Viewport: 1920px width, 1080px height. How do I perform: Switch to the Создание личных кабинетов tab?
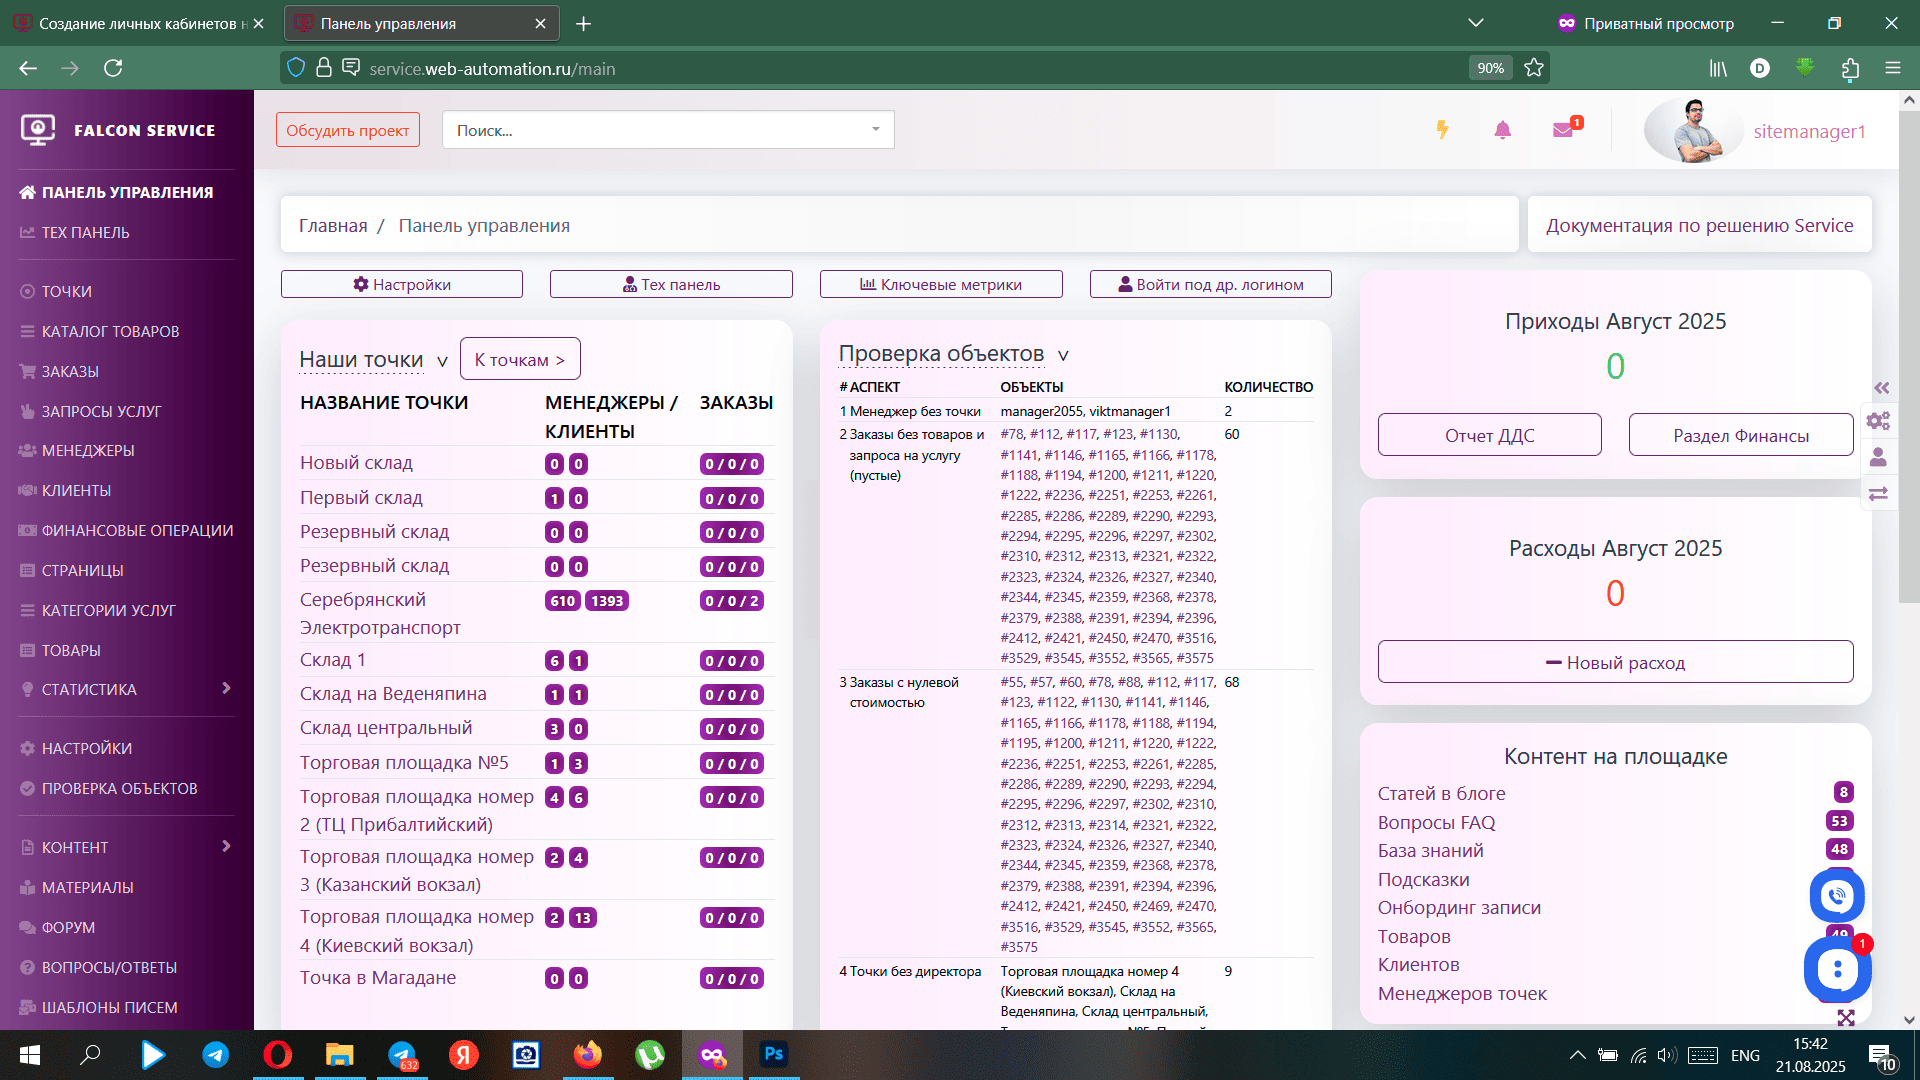[140, 23]
